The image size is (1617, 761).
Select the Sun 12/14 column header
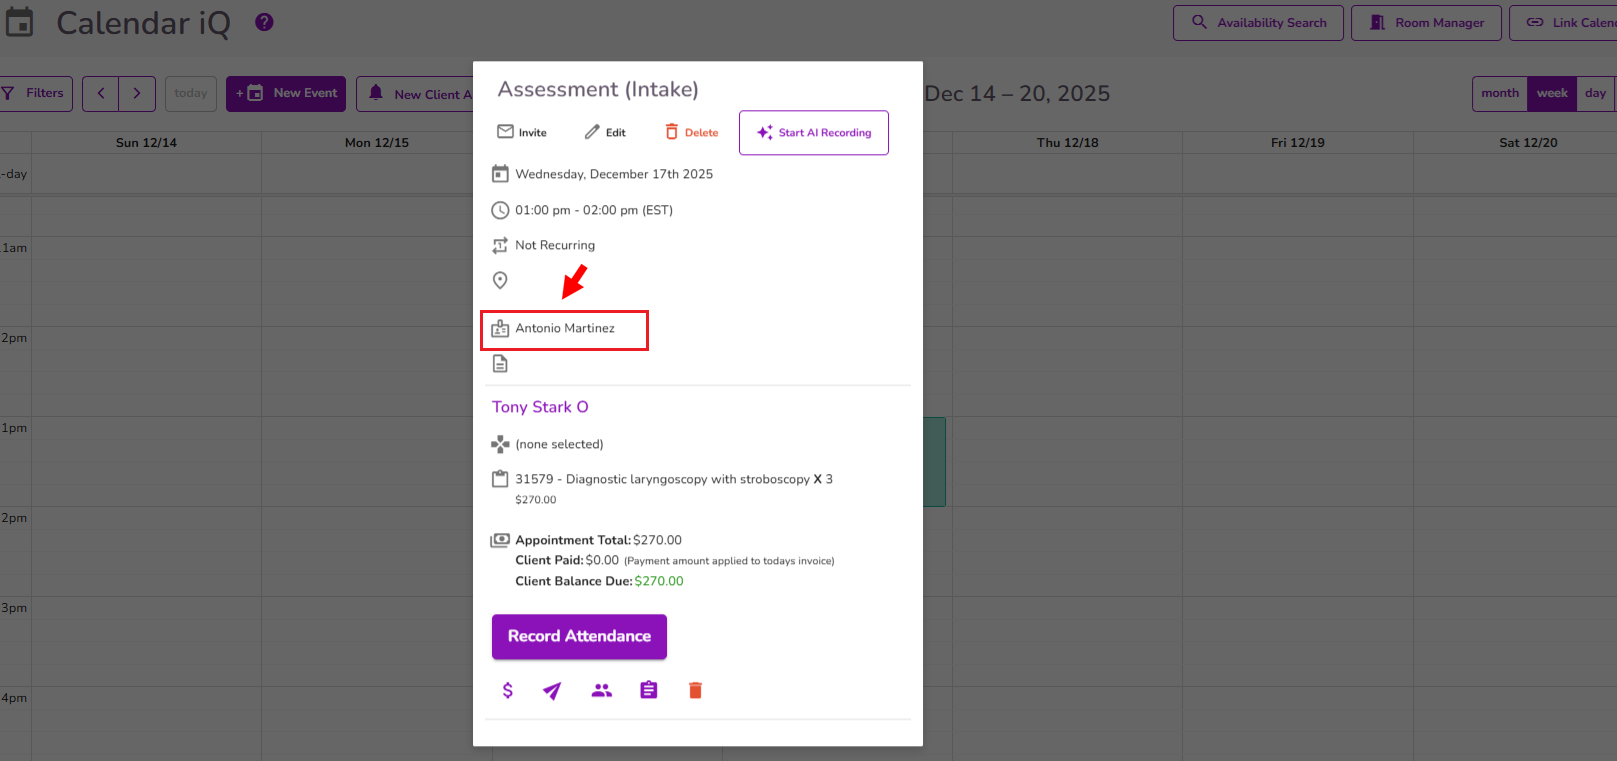point(146,142)
